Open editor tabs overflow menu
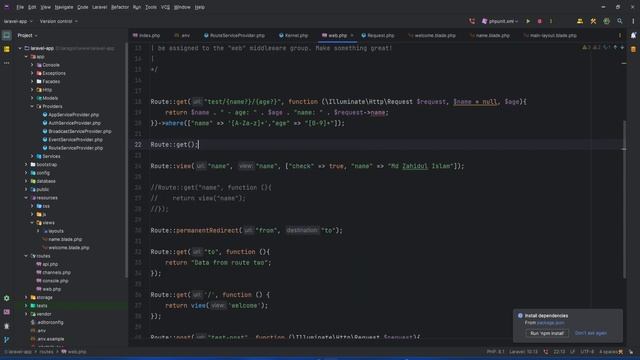This screenshot has width=640, height=360. pos(620,36)
